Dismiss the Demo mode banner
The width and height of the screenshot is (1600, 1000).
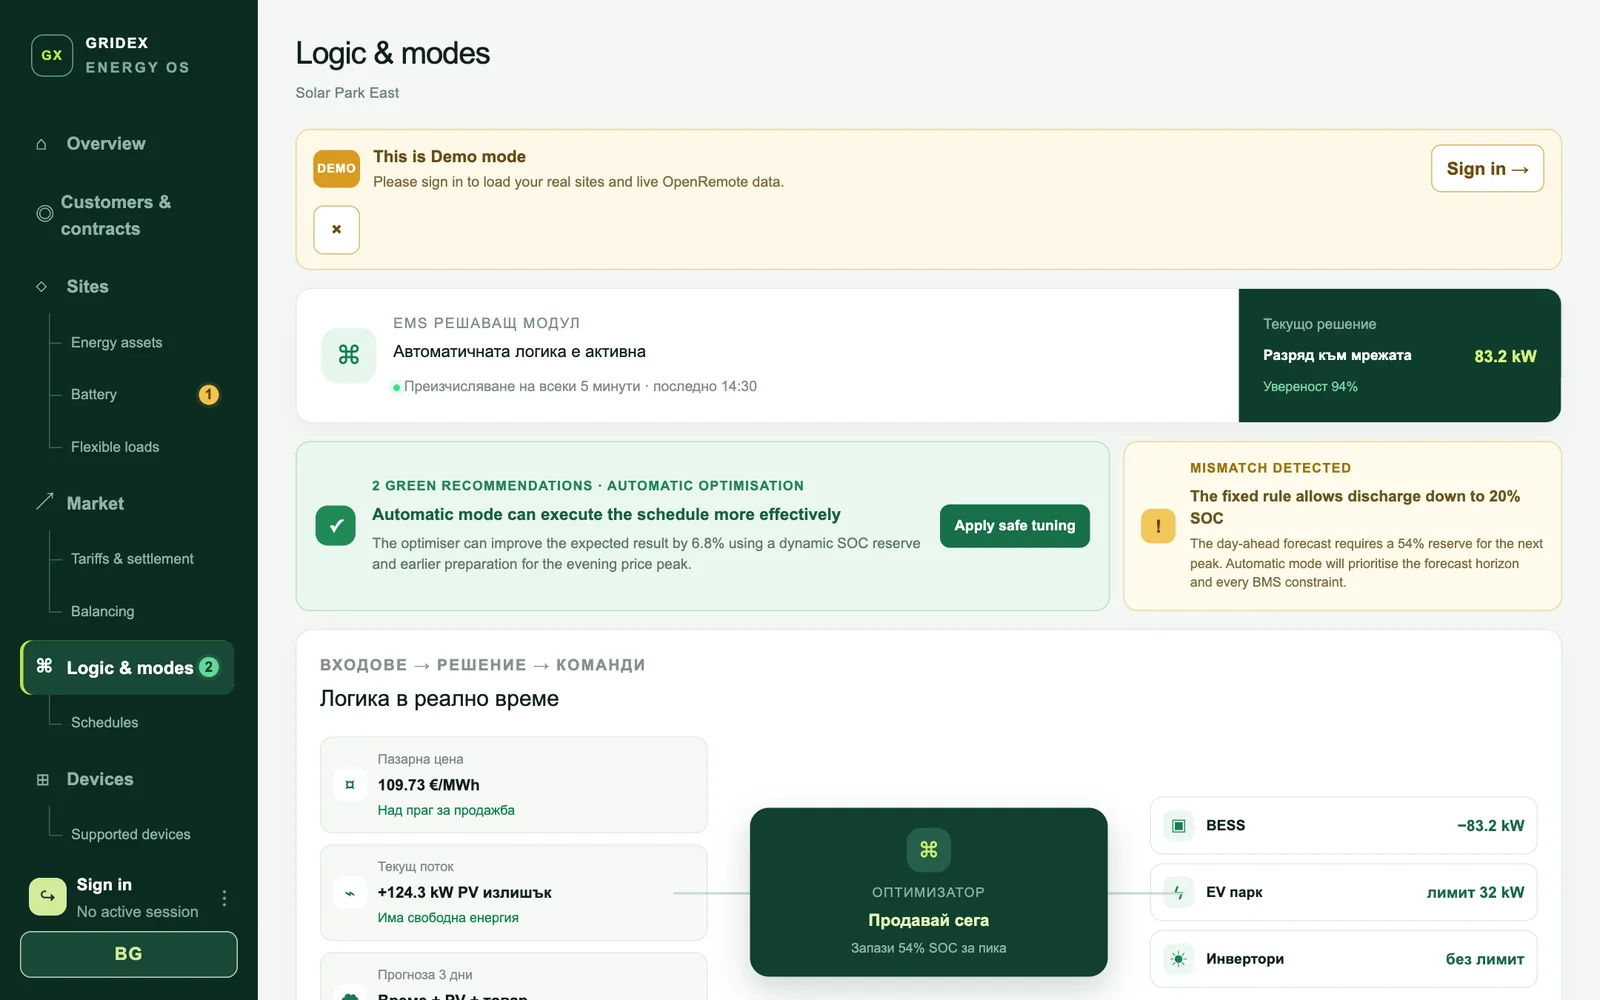pos(336,230)
